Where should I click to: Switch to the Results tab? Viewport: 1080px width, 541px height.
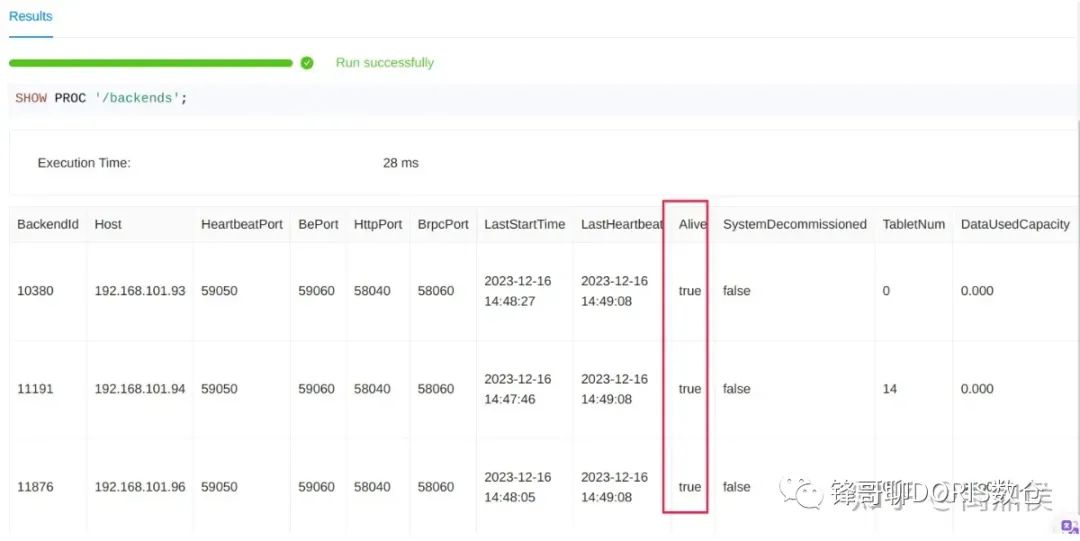[x=30, y=17]
